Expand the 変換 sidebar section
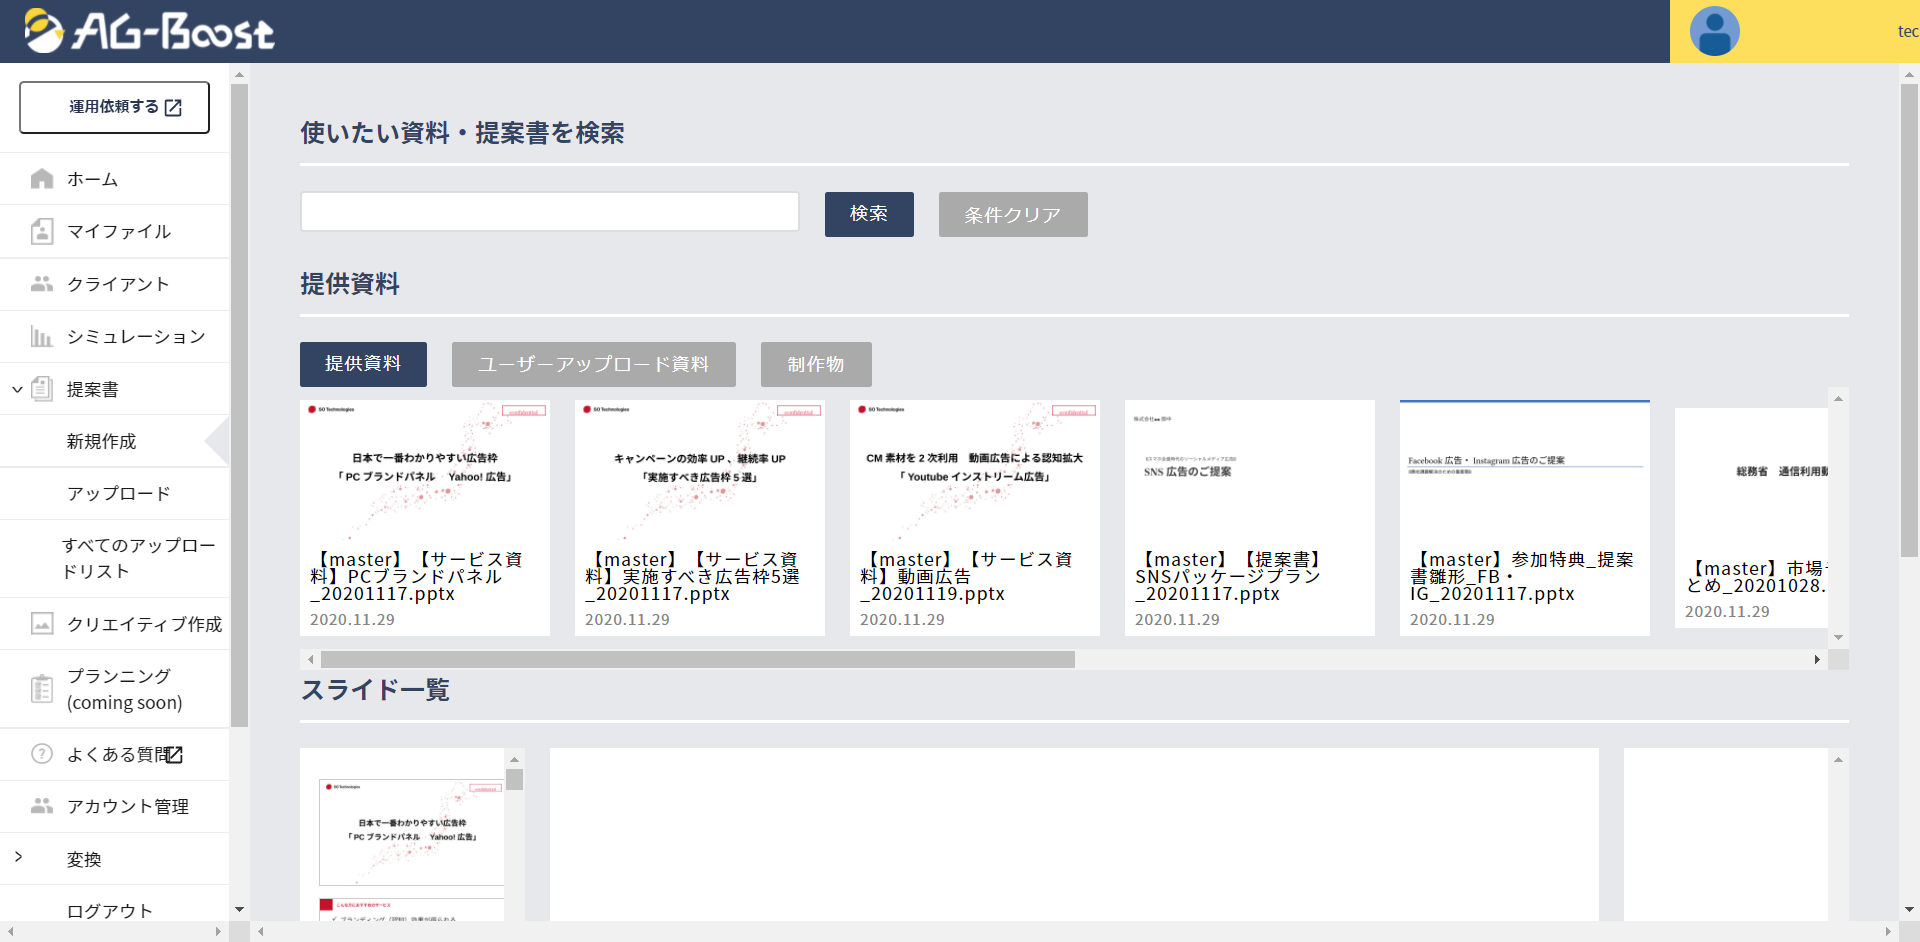1920x942 pixels. click(18, 857)
